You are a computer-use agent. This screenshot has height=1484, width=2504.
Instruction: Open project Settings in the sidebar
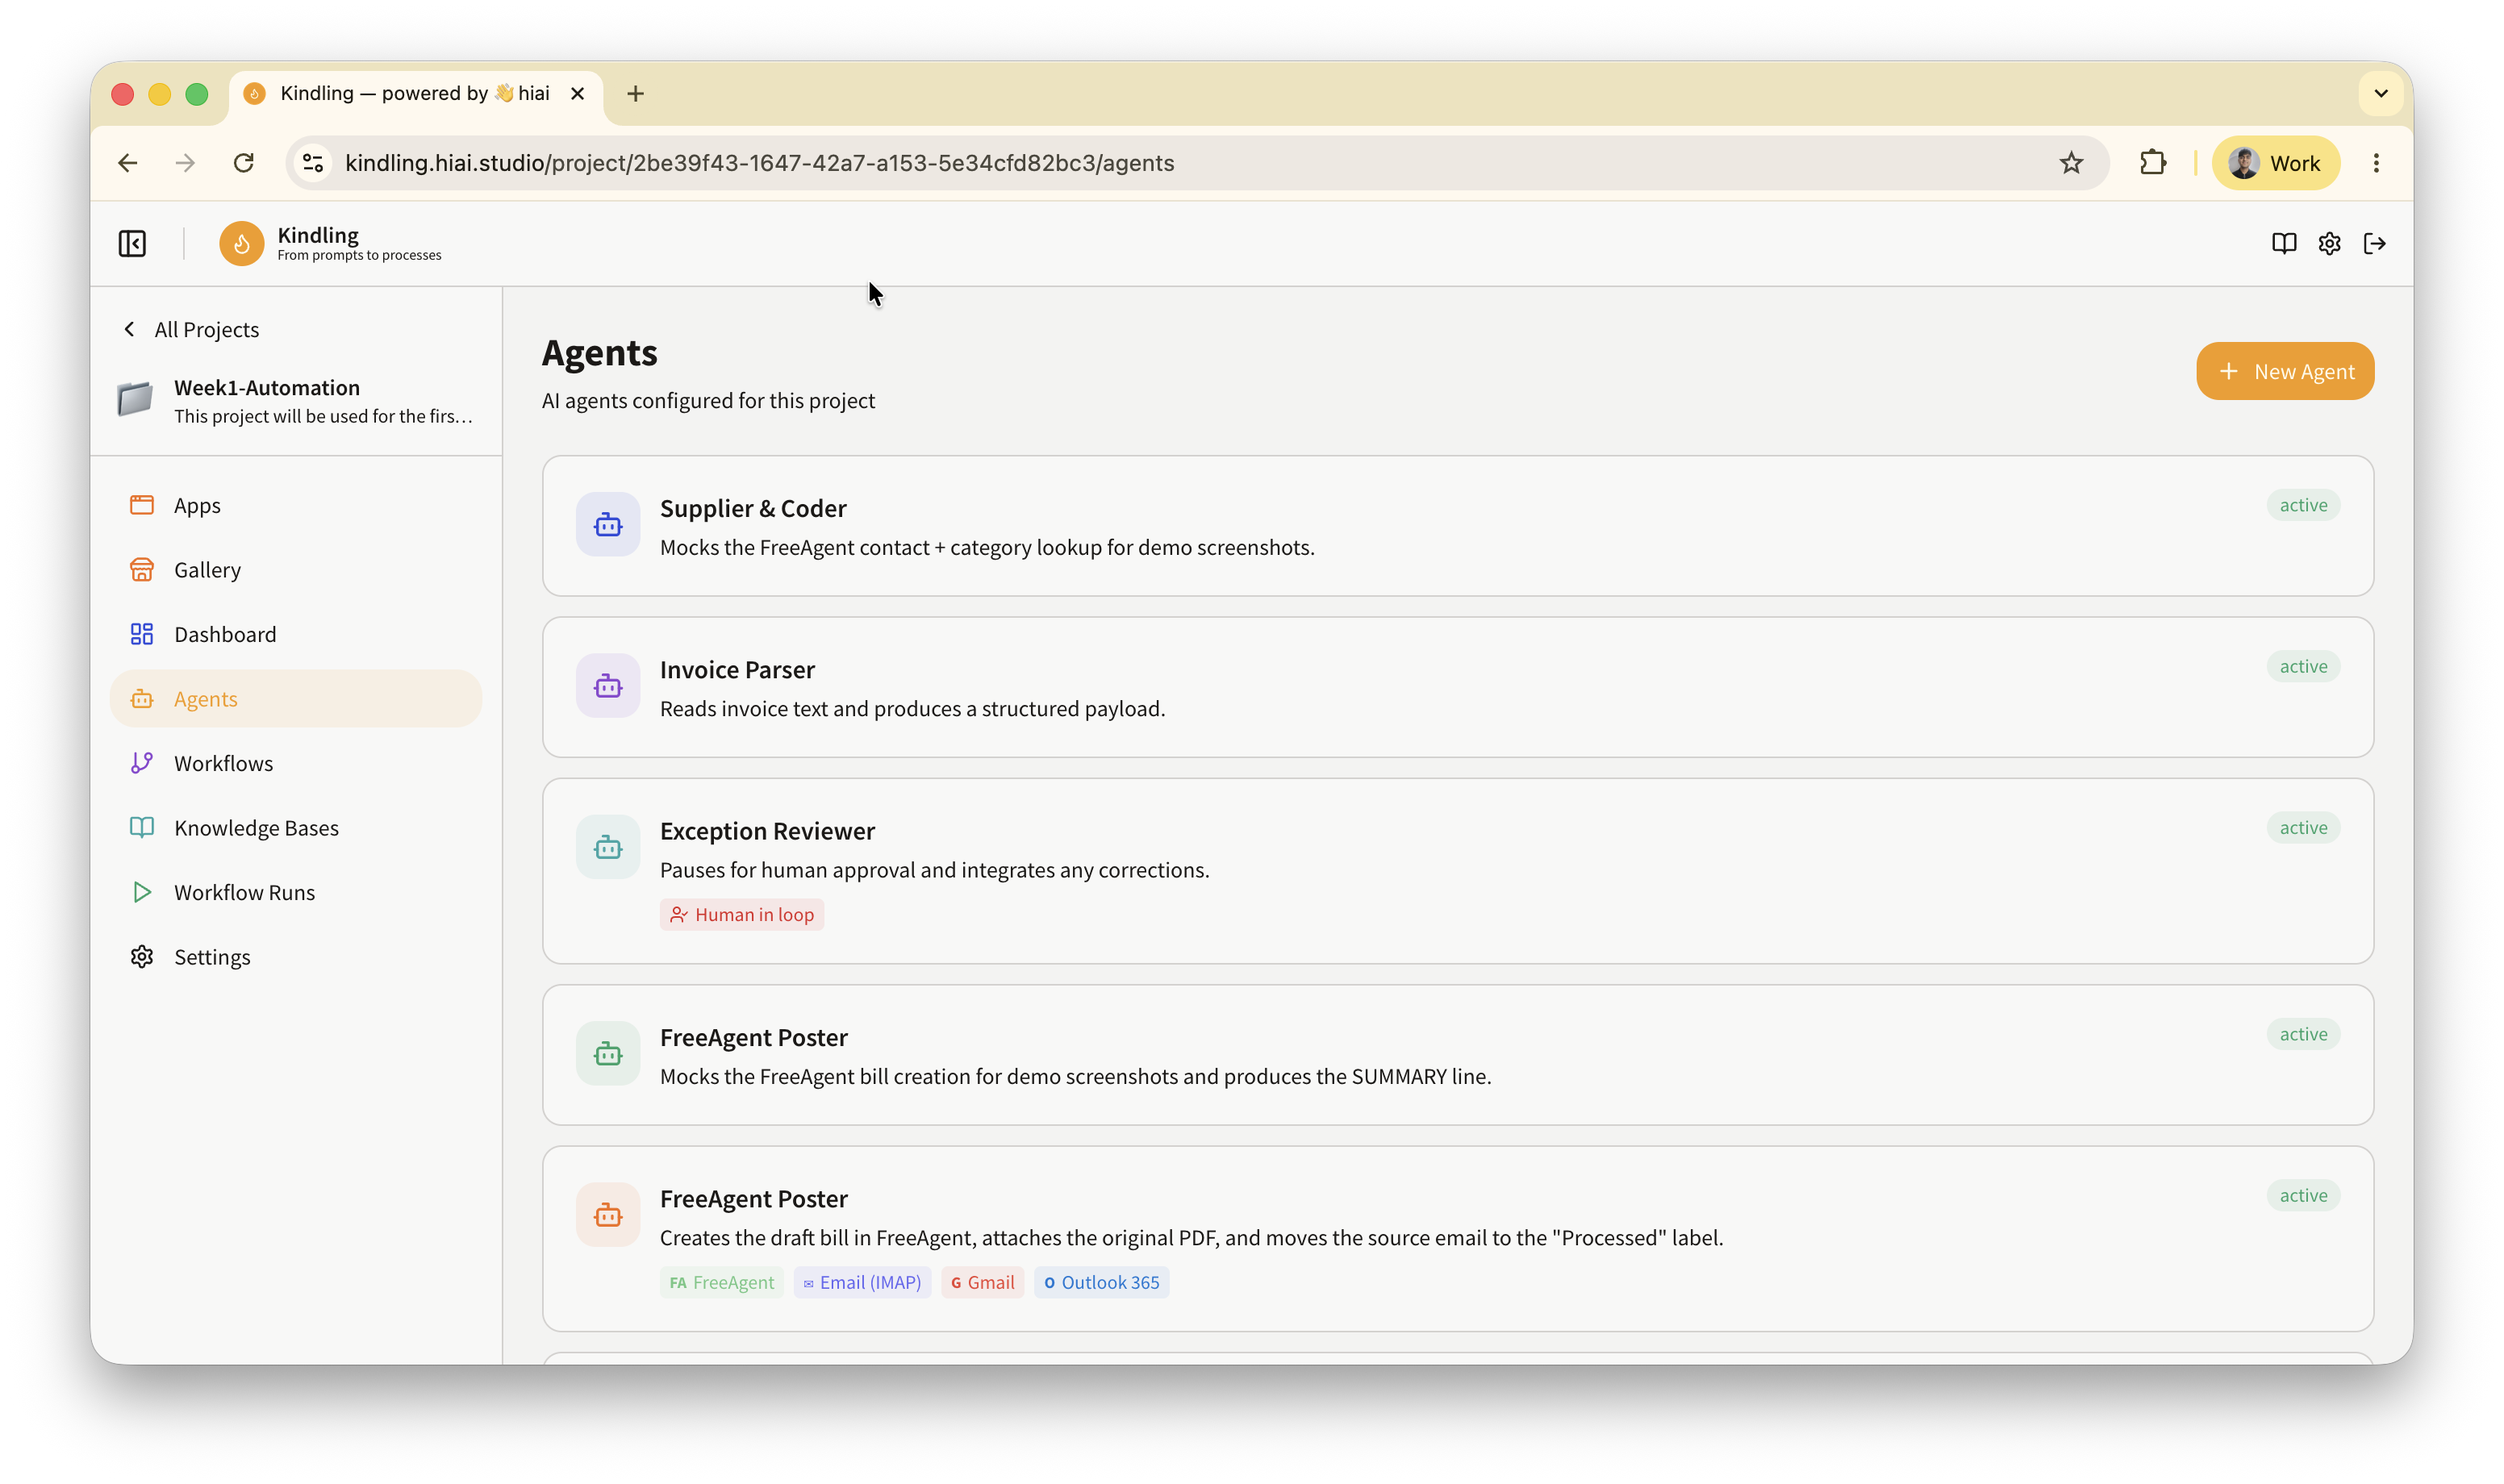296,956
